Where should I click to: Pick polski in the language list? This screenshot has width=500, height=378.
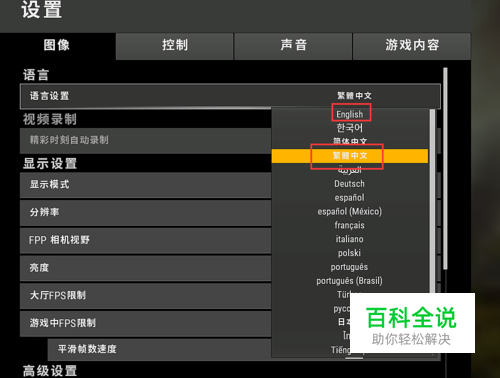click(x=350, y=253)
